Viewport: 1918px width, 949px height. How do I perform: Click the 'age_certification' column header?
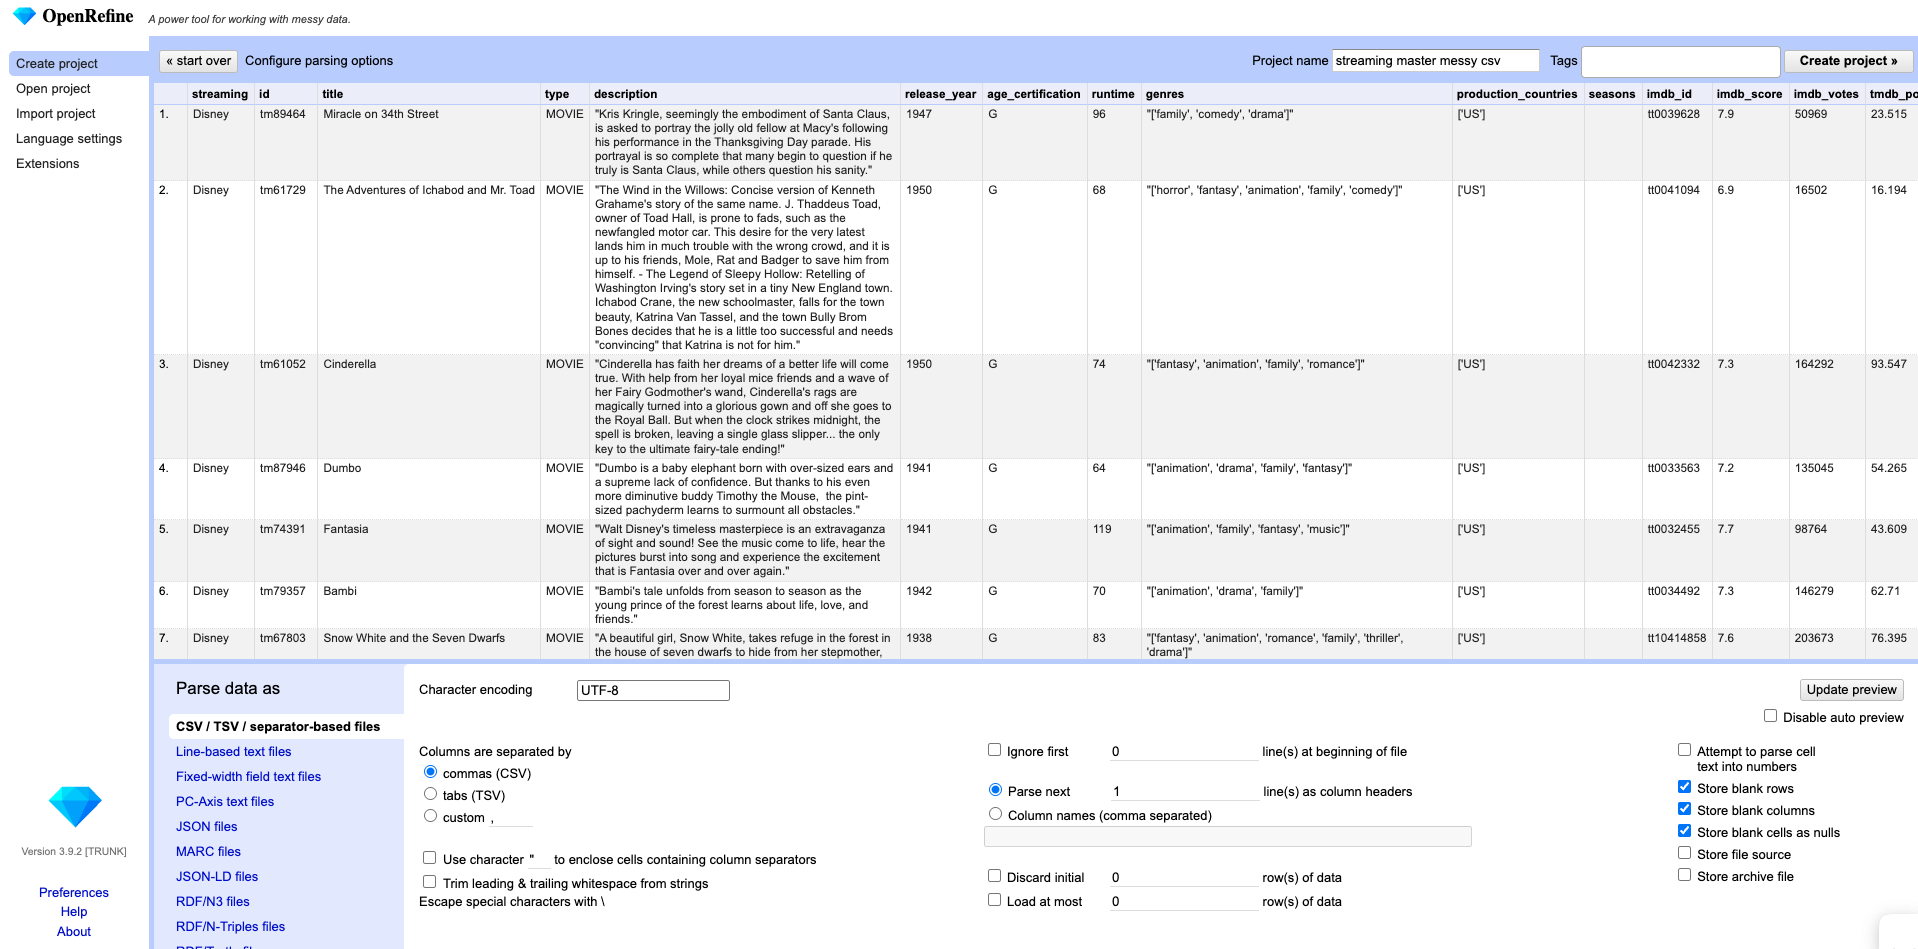(1033, 94)
